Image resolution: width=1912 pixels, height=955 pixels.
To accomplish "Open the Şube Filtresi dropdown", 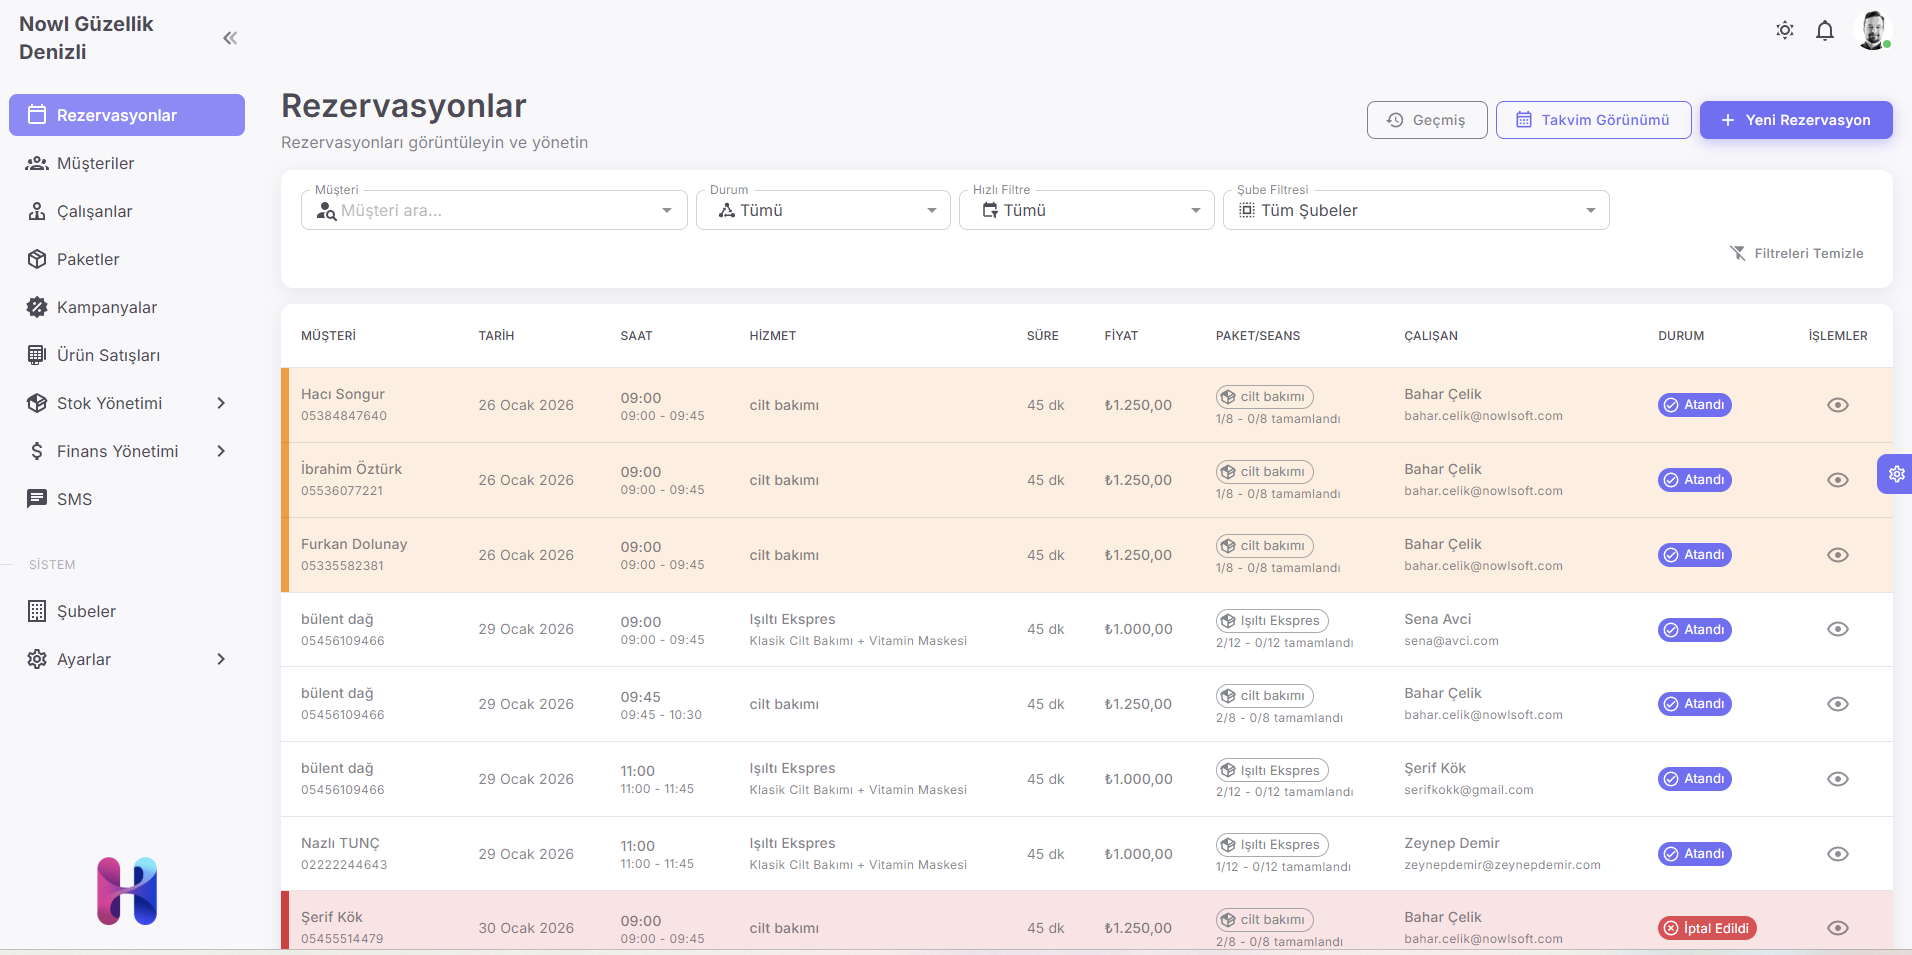I will pos(1415,210).
